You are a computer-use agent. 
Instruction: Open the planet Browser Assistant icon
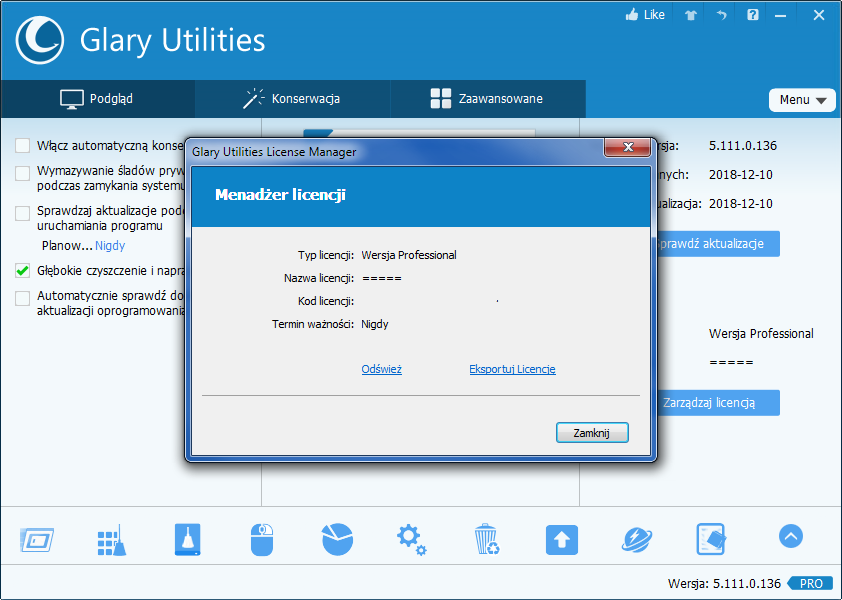637,540
